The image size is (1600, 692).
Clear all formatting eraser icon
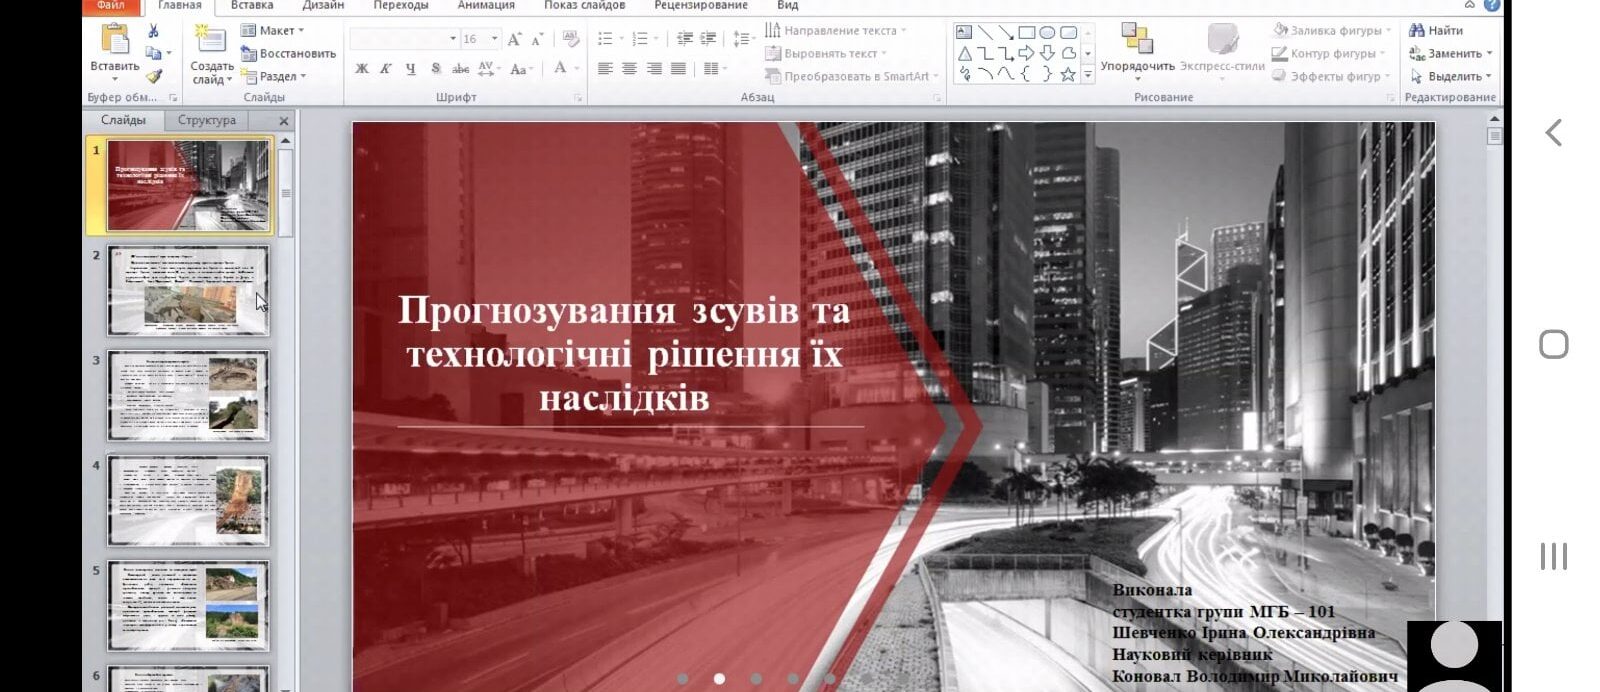(x=571, y=39)
